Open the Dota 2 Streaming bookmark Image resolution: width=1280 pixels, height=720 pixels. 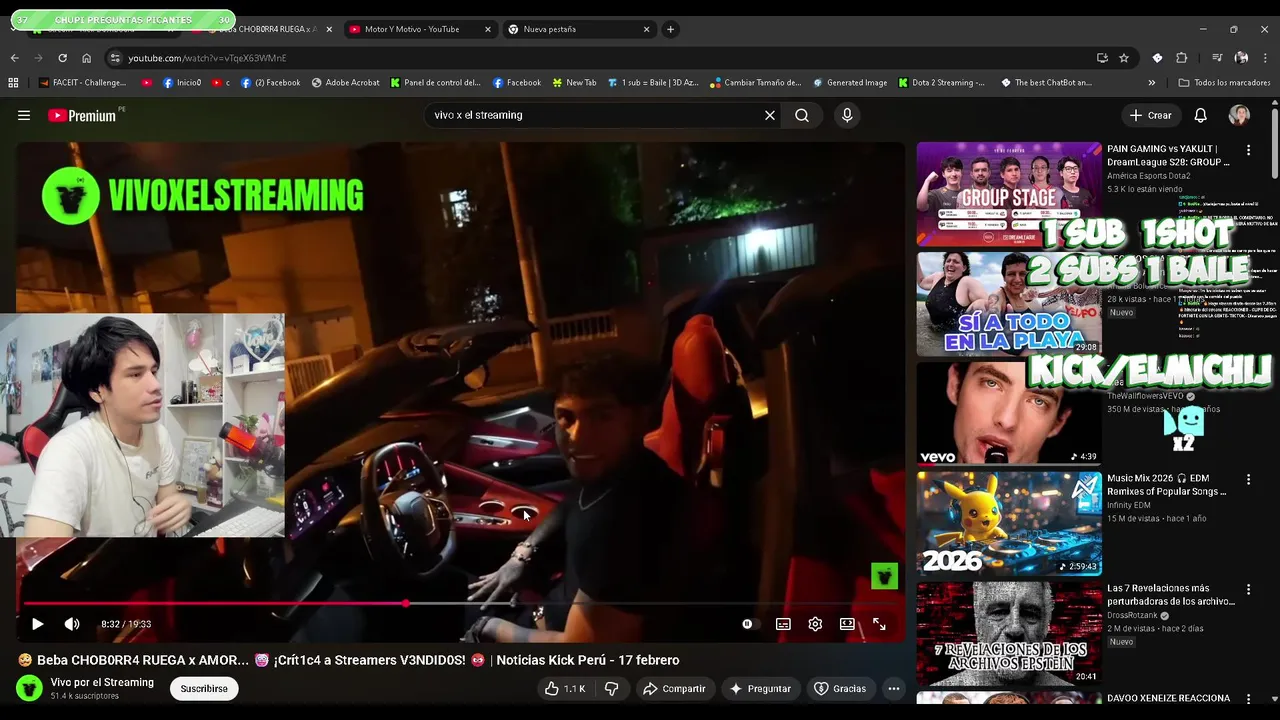941,83
